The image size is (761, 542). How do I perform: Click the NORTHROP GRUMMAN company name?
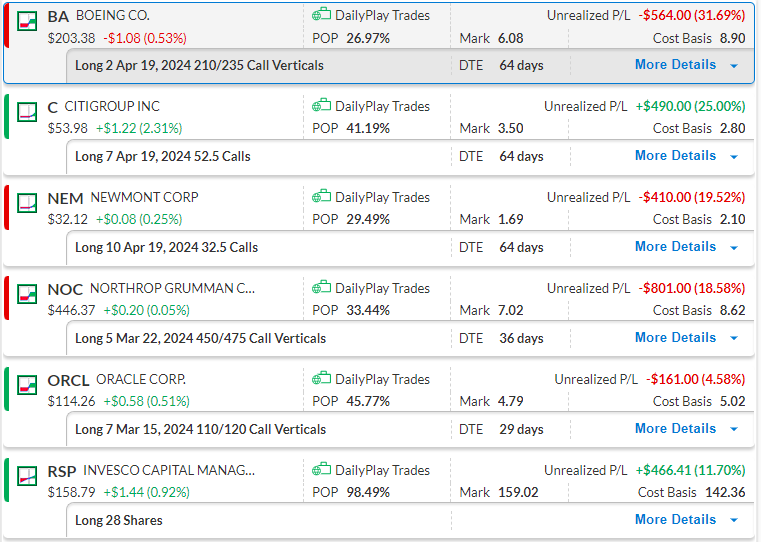click(x=172, y=288)
